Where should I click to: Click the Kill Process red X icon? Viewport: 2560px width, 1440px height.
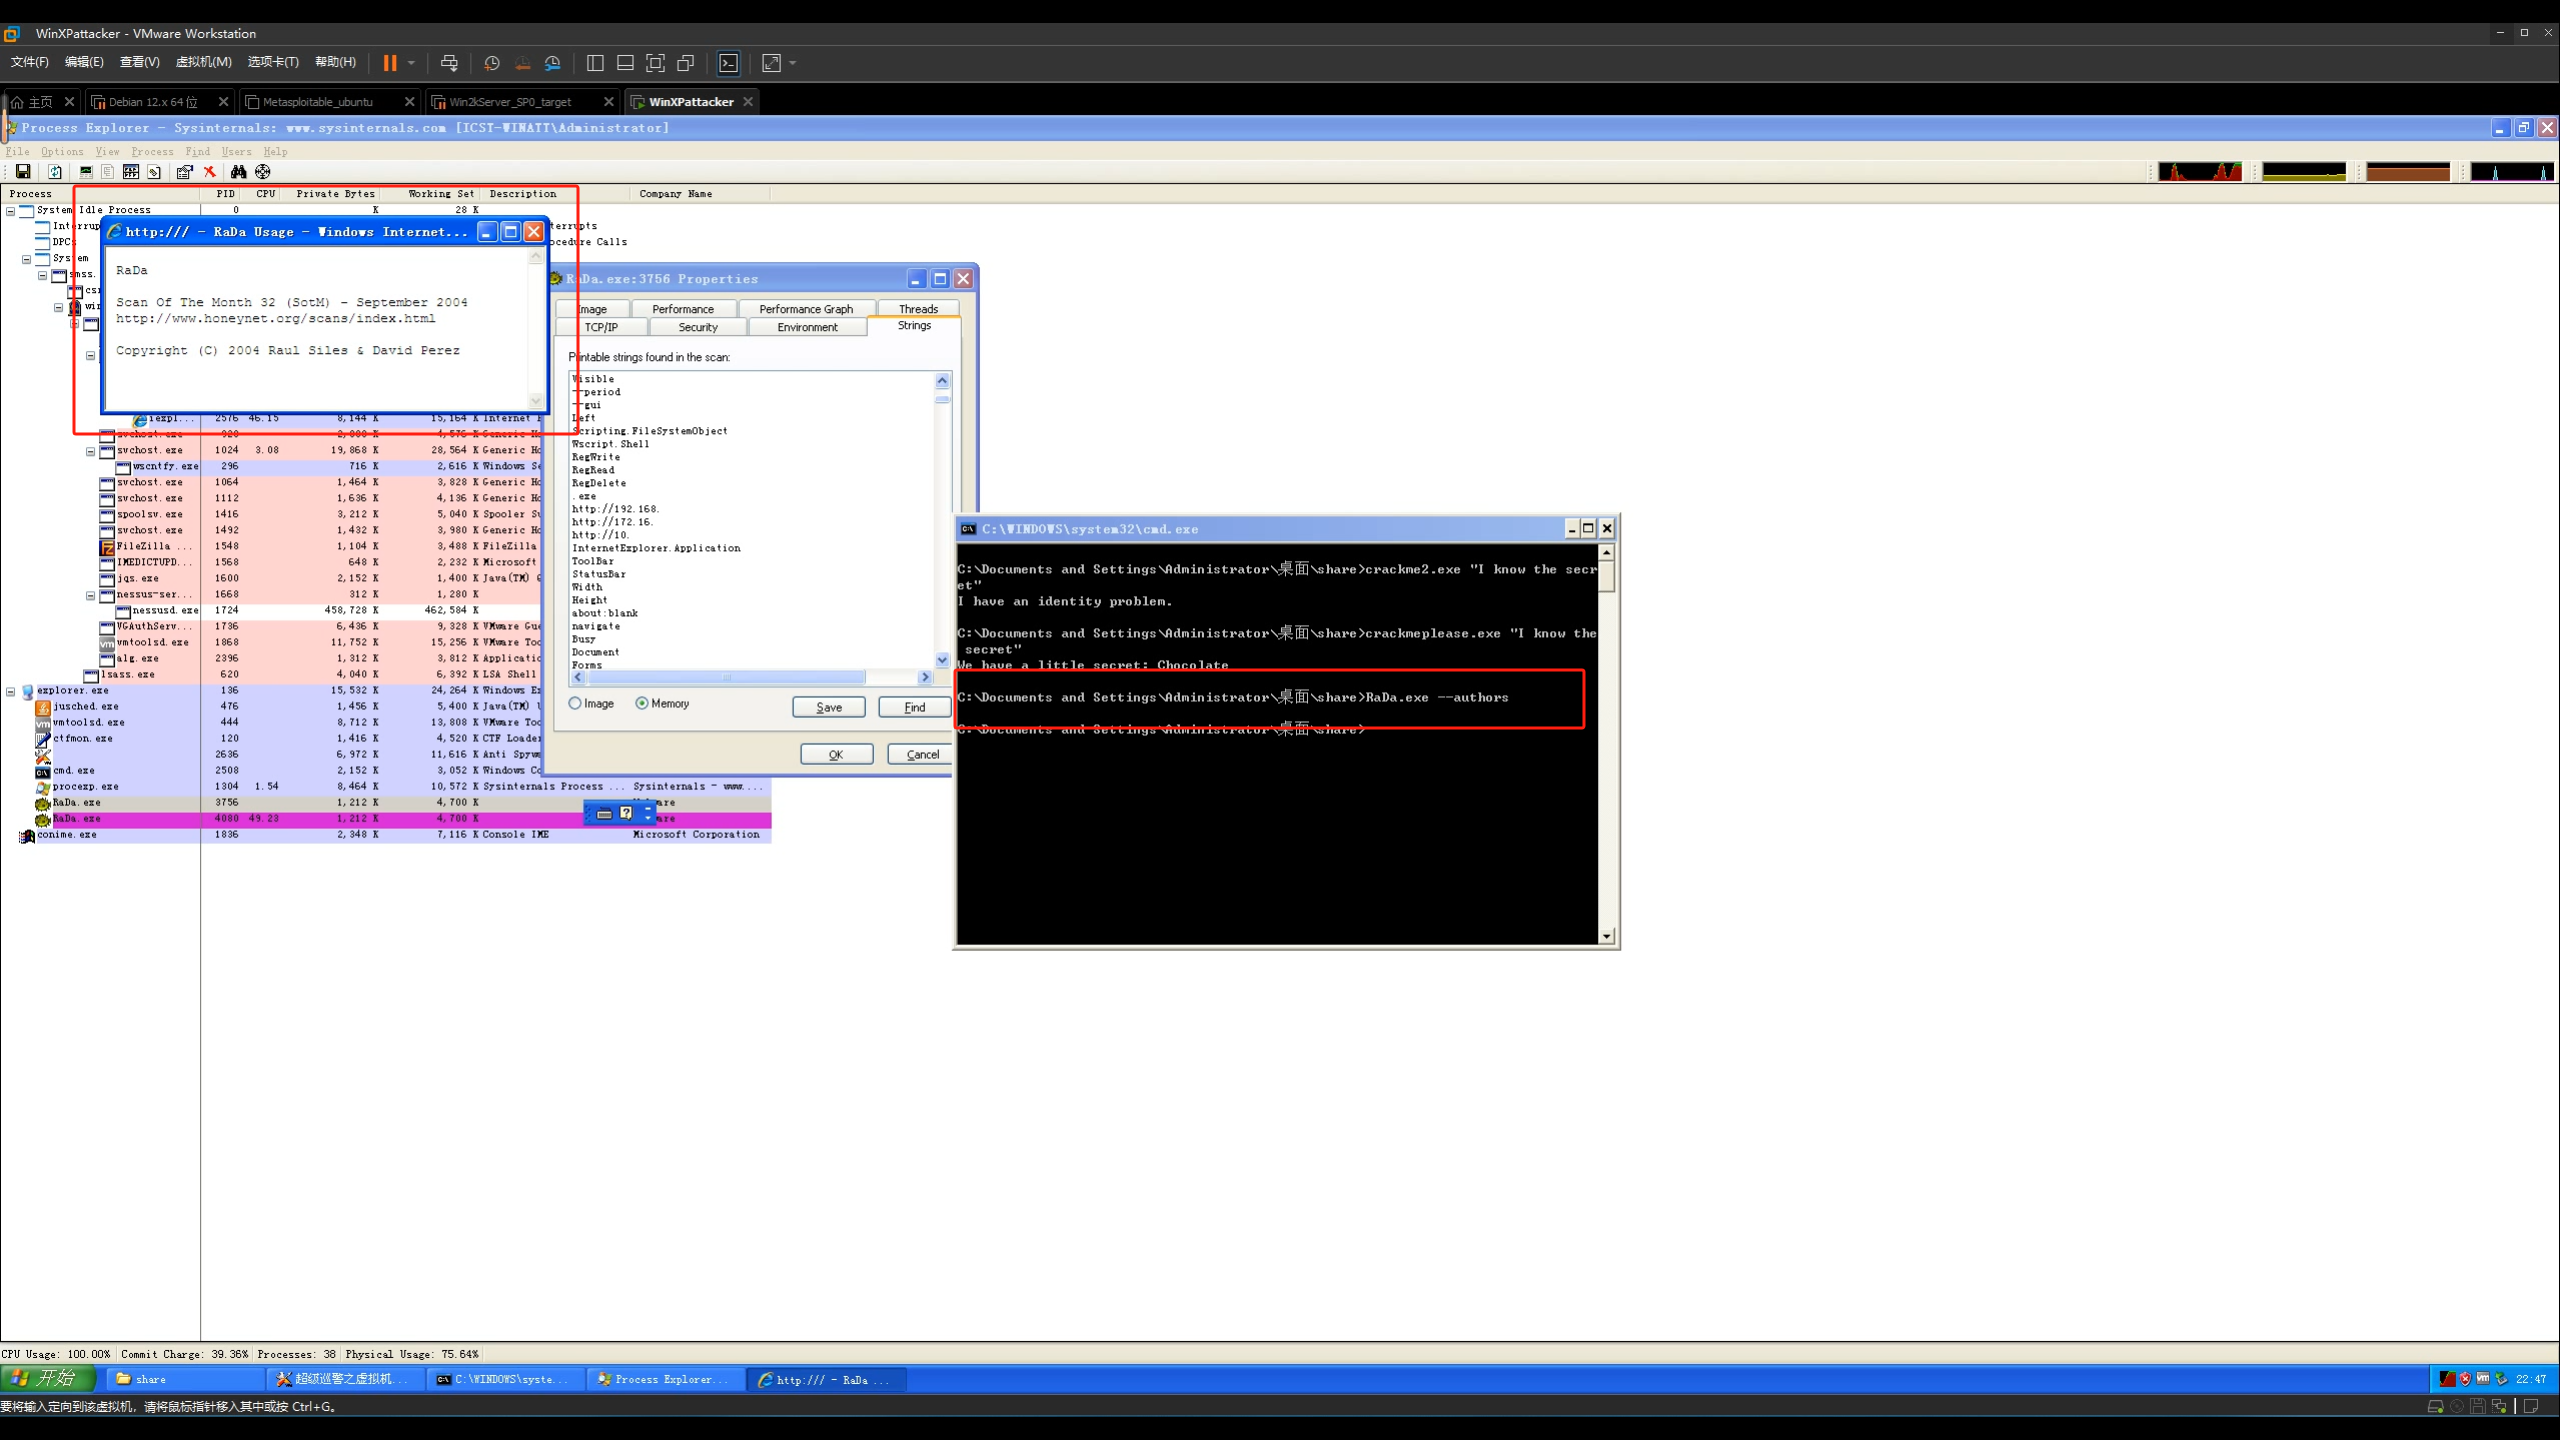point(210,172)
